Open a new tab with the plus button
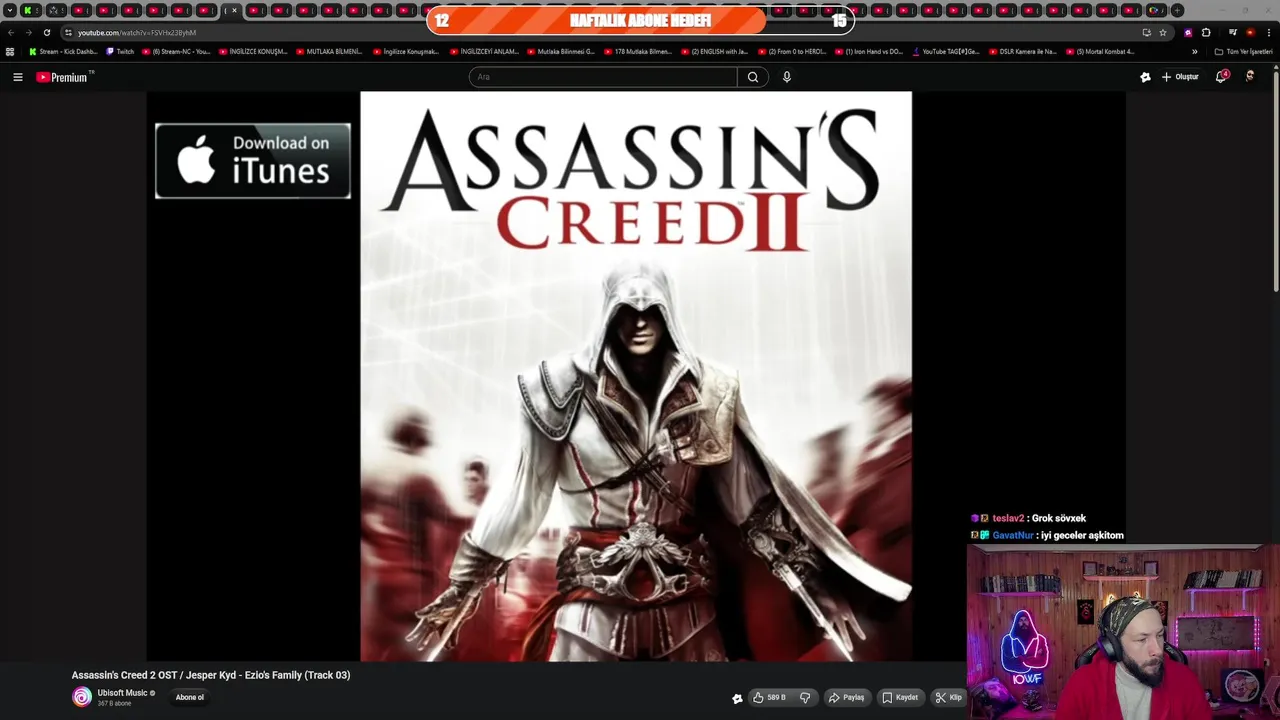1280x720 pixels. tap(1177, 10)
